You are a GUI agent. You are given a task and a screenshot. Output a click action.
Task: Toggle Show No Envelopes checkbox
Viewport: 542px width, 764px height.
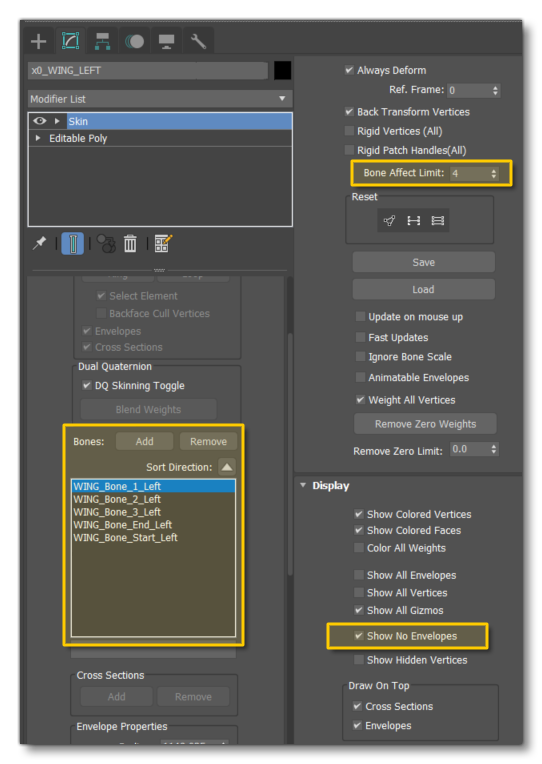pos(359,636)
